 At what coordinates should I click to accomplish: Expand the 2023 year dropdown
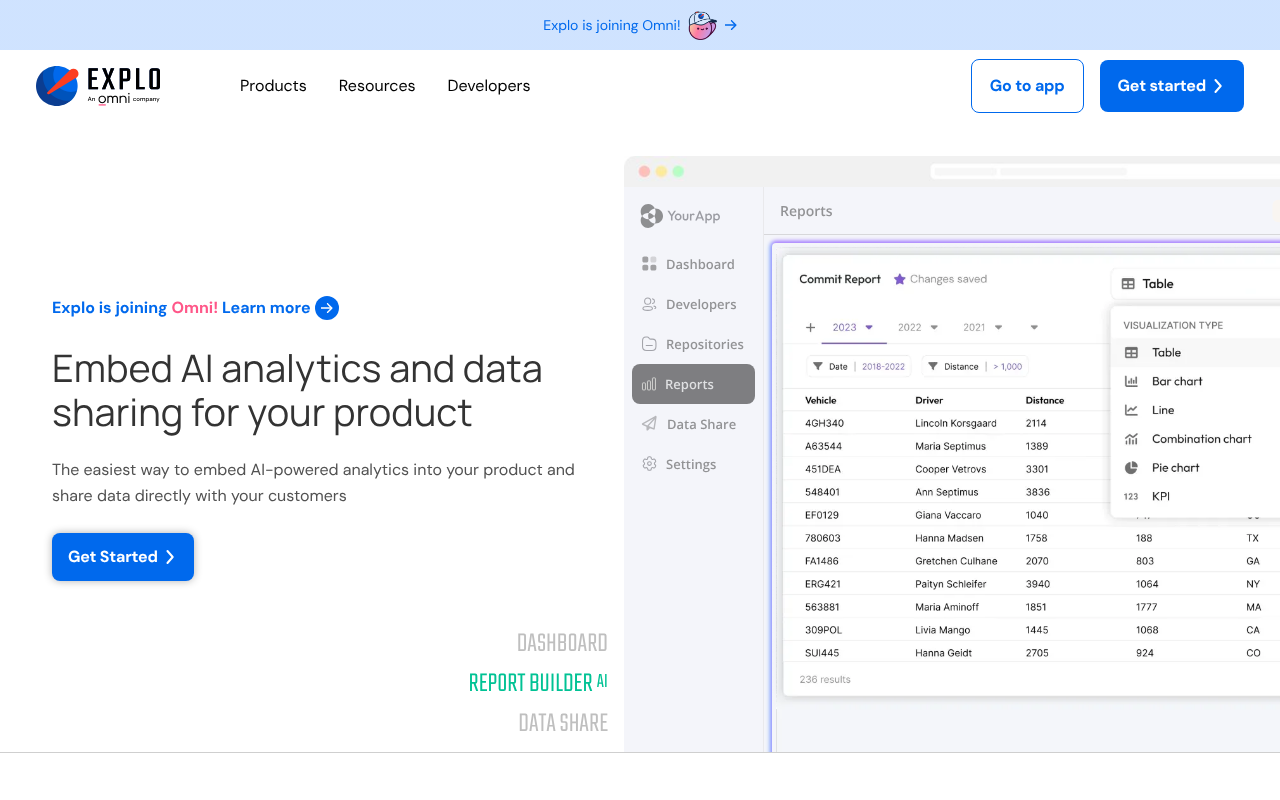pos(869,327)
